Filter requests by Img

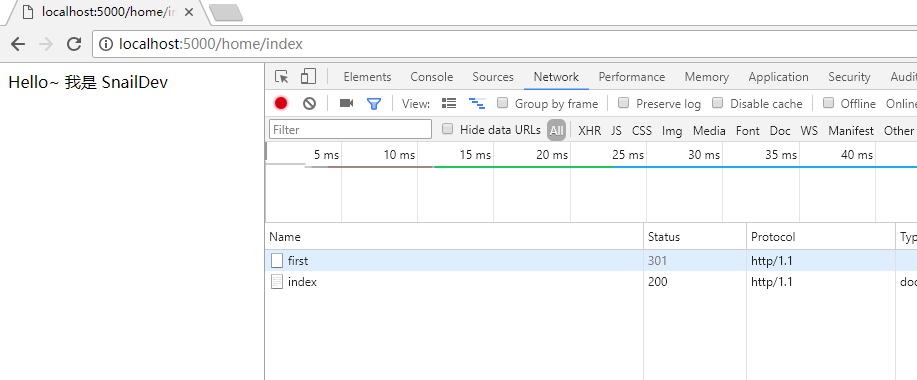(x=672, y=130)
